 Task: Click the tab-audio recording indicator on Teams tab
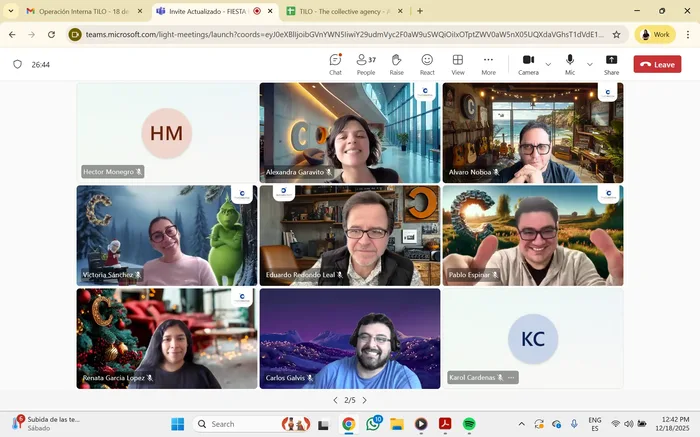[257, 11]
